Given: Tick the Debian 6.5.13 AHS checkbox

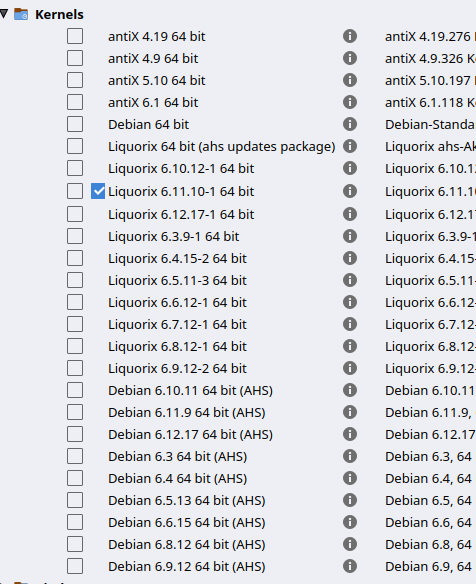Looking at the screenshot, I should (75, 500).
